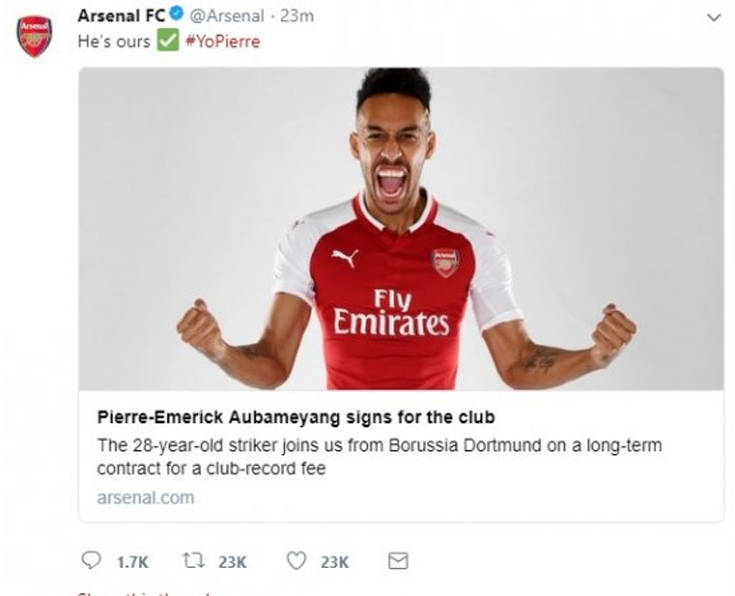Follow the arsenal.com link
Image resolution: width=735 pixels, height=596 pixels.
click(146, 497)
